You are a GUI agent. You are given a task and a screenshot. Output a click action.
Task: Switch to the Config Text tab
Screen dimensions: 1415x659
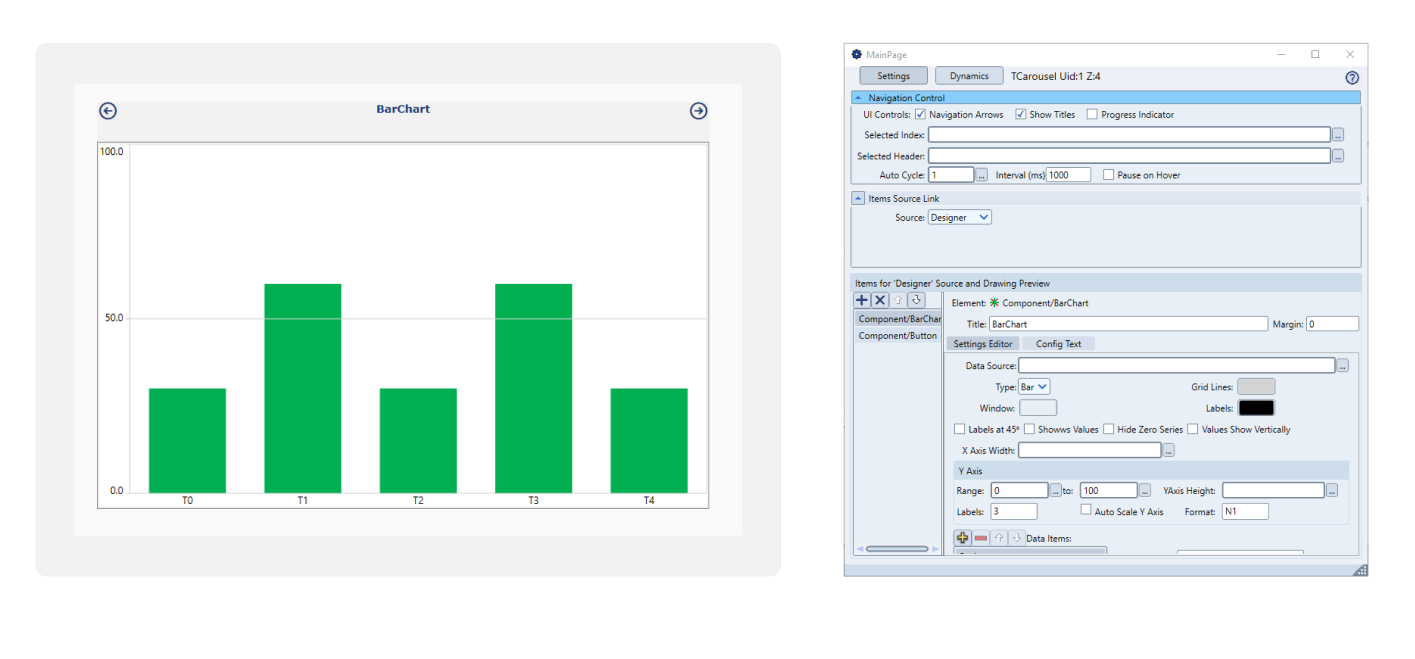(x=1058, y=344)
